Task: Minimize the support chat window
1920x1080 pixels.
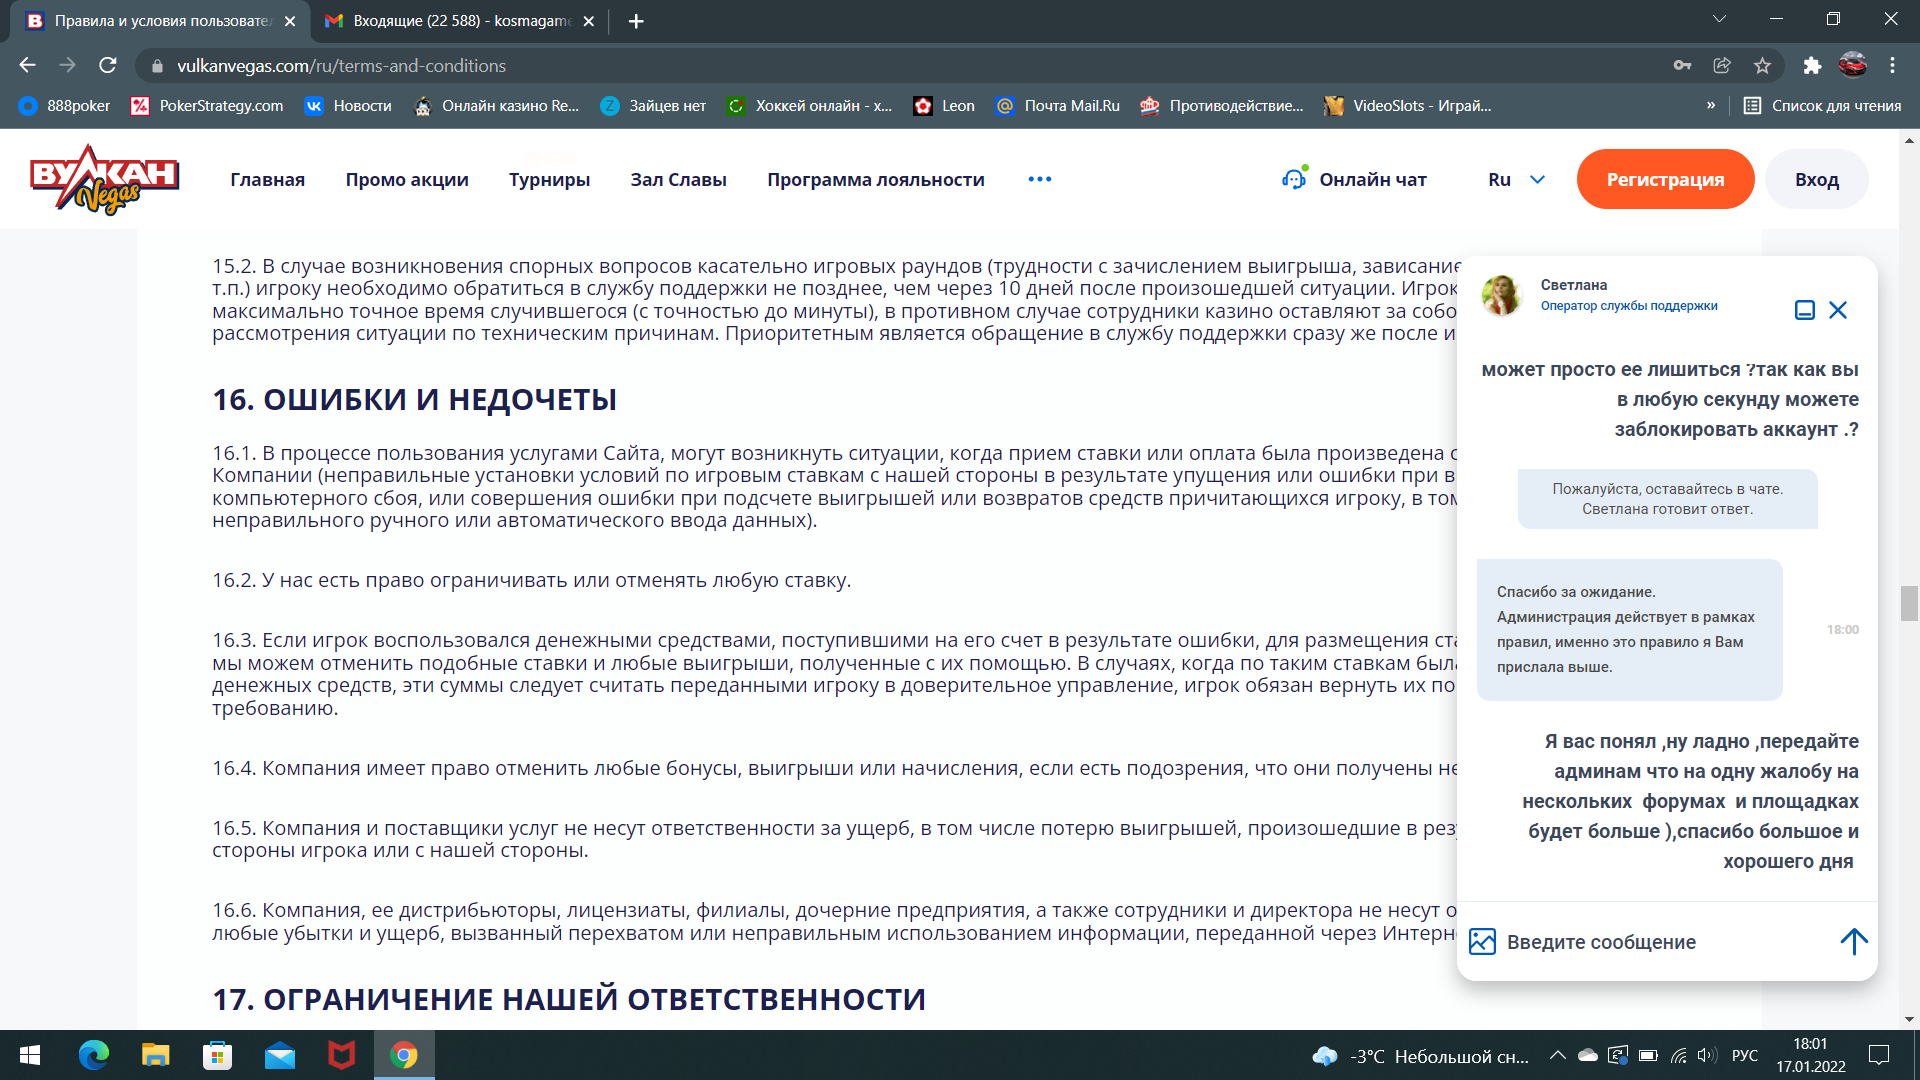Action: pyautogui.click(x=1804, y=310)
